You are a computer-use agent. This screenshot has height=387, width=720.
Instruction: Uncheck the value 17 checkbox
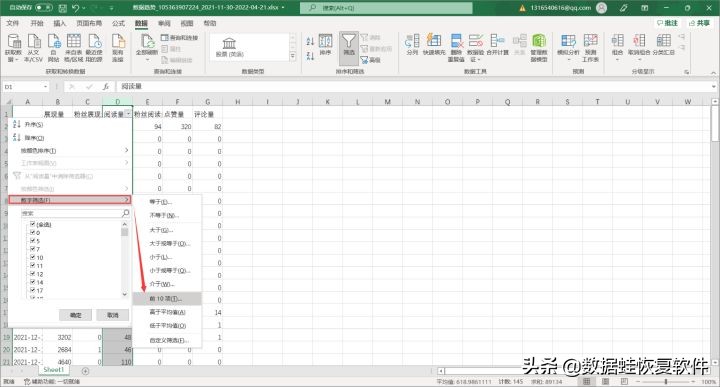[x=33, y=290]
